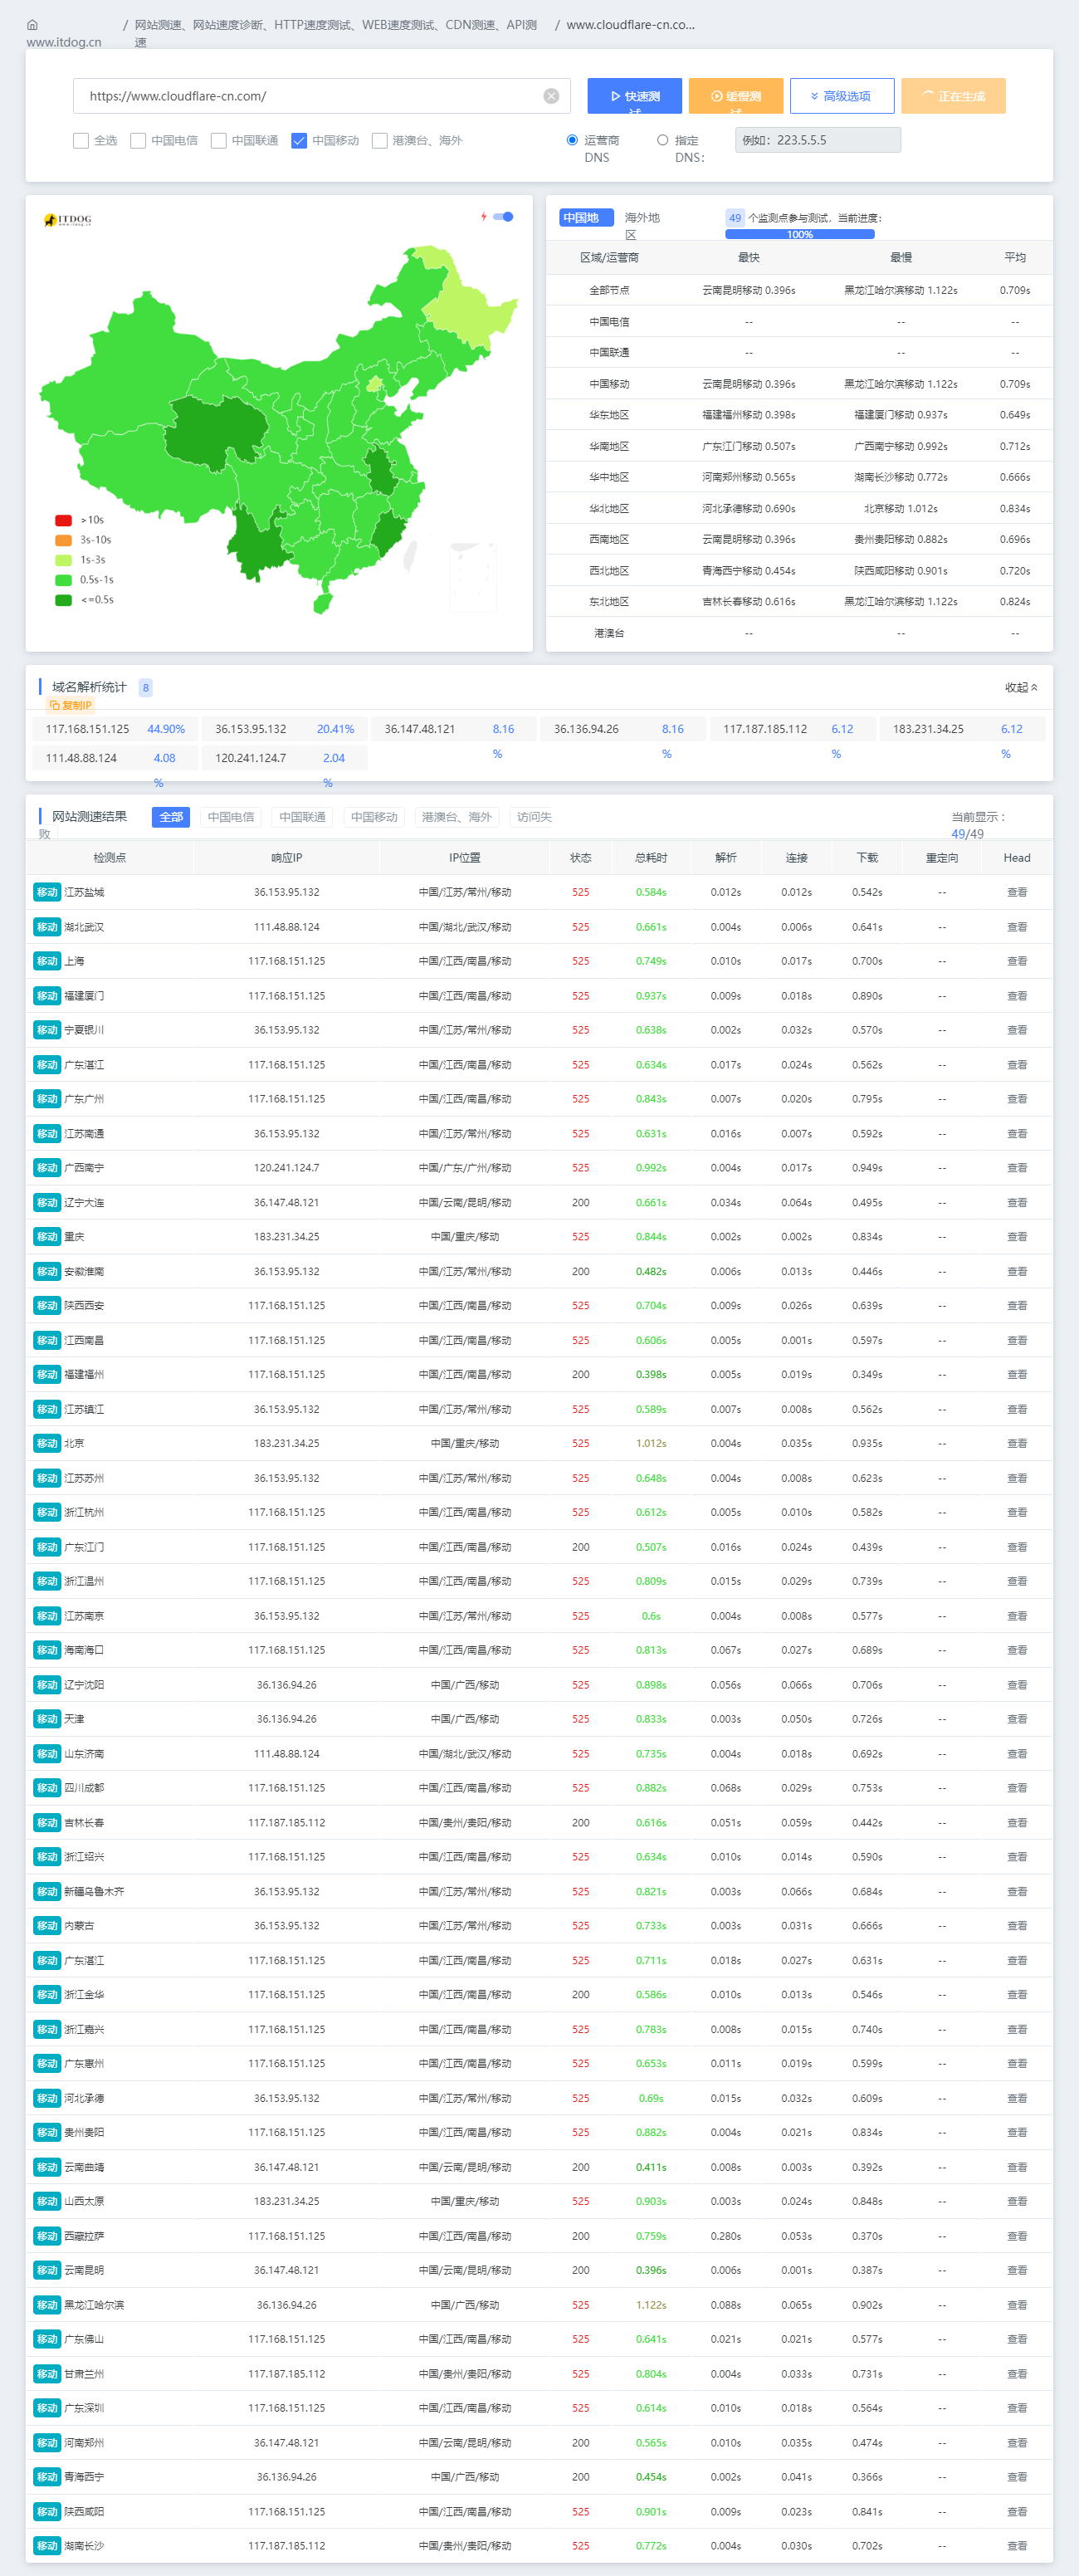Click the DNS stat IP 36.153.95.132

tap(250, 729)
